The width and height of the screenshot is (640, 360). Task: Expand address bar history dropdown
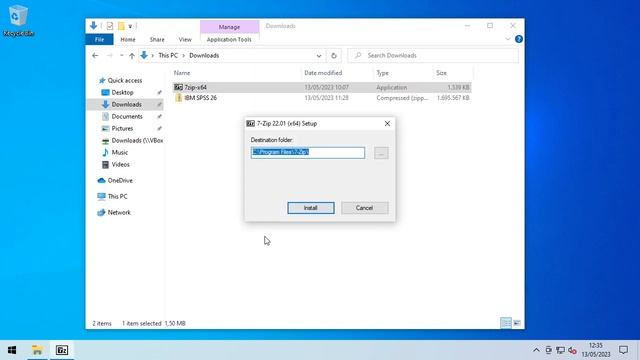[319, 56]
